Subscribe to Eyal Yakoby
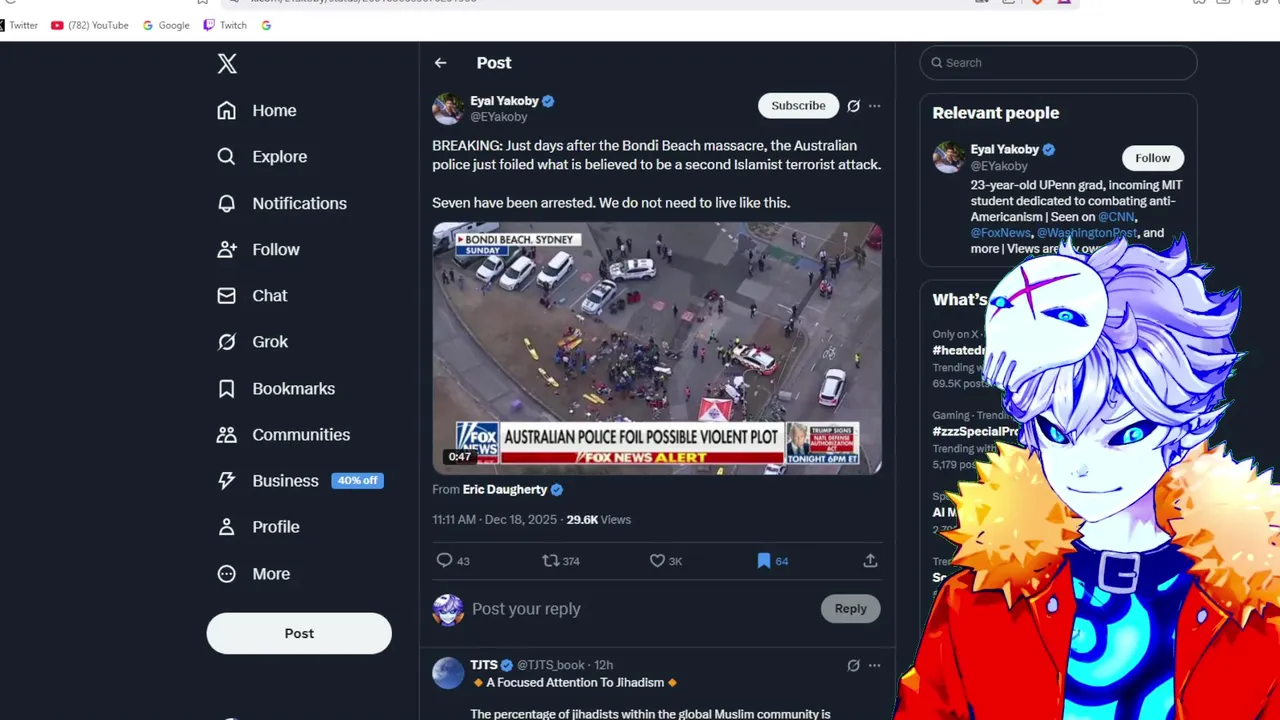Screen dimensions: 1280x720 (798, 105)
